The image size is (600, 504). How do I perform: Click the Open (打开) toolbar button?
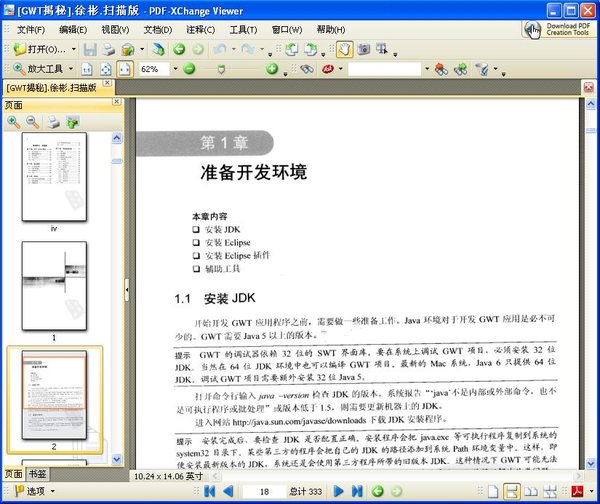click(39, 49)
